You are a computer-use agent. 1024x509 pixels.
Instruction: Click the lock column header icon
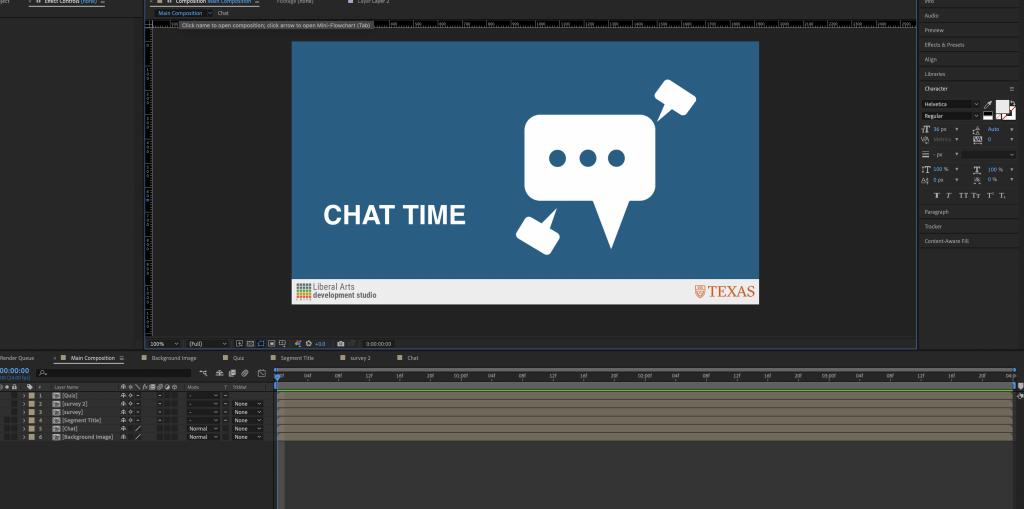click(14, 387)
